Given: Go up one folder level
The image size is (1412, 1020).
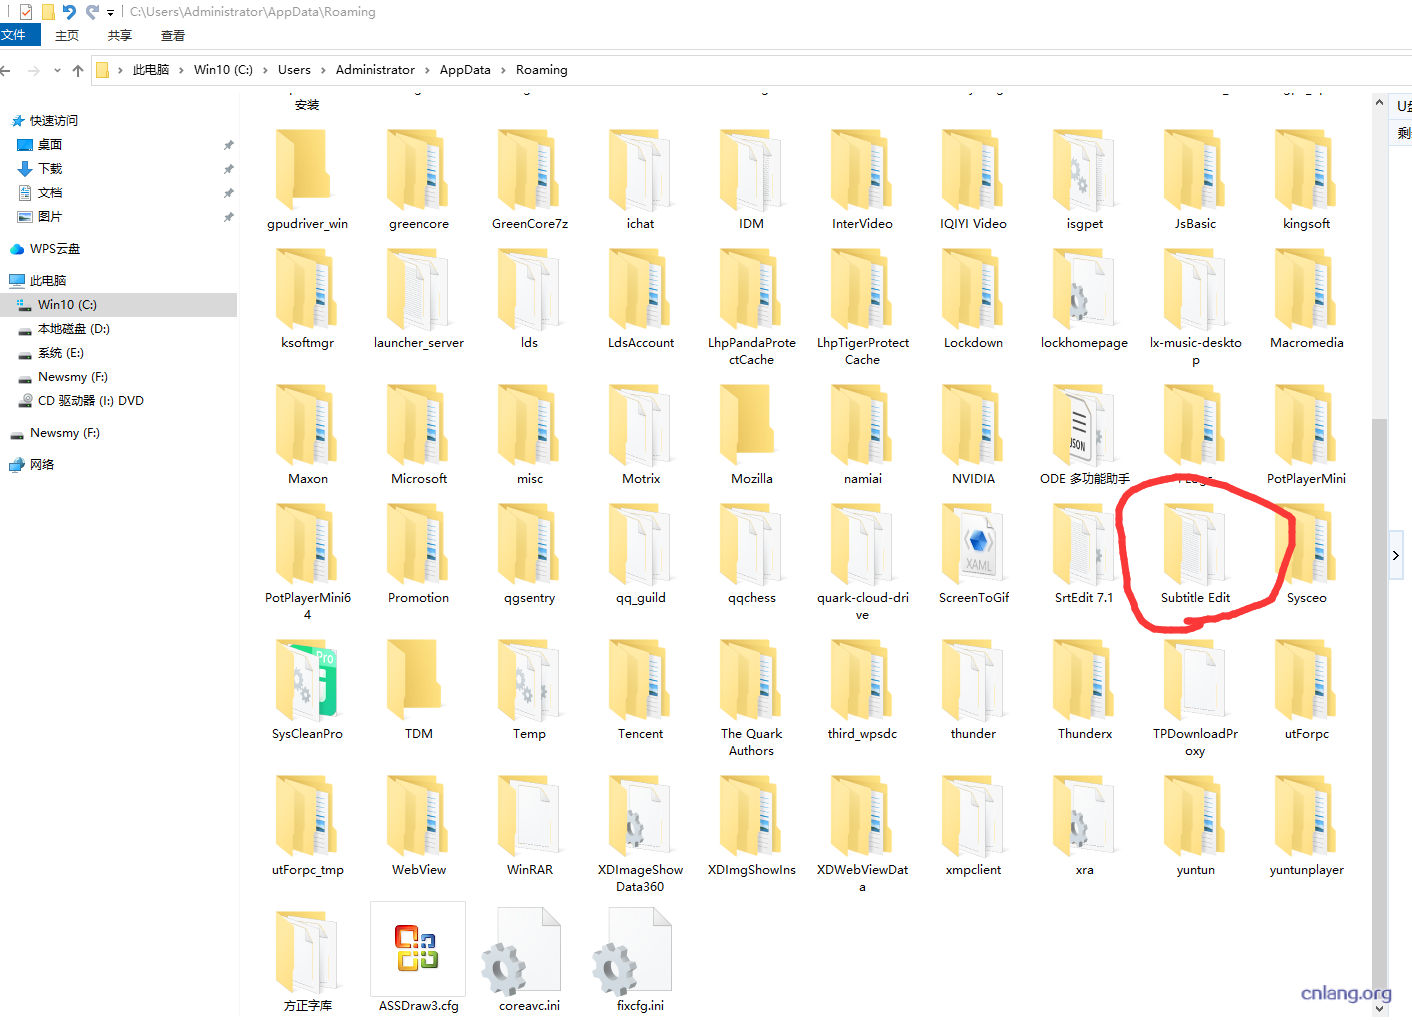Looking at the screenshot, I should pos(78,70).
